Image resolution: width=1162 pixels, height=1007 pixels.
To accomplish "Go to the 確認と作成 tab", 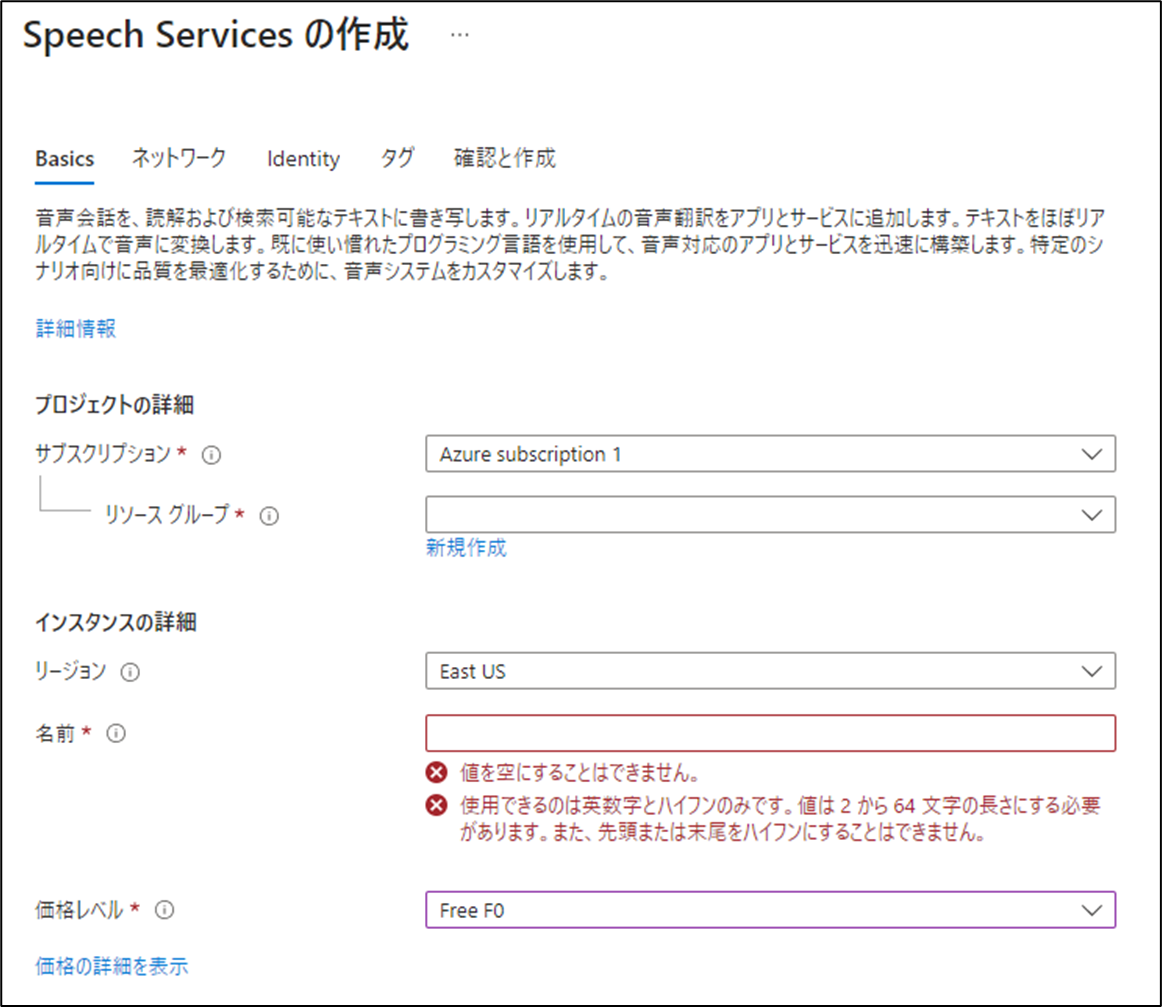I will tap(505, 158).
